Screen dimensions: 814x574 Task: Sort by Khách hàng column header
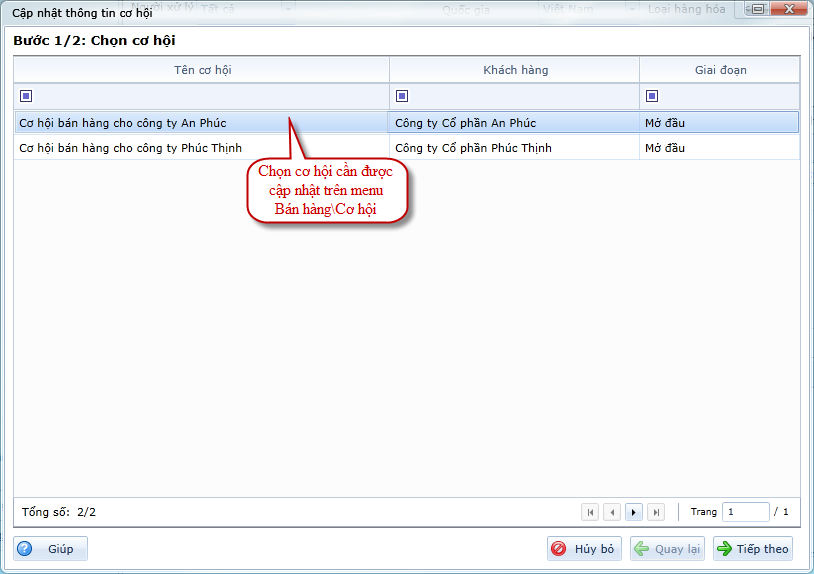click(515, 70)
